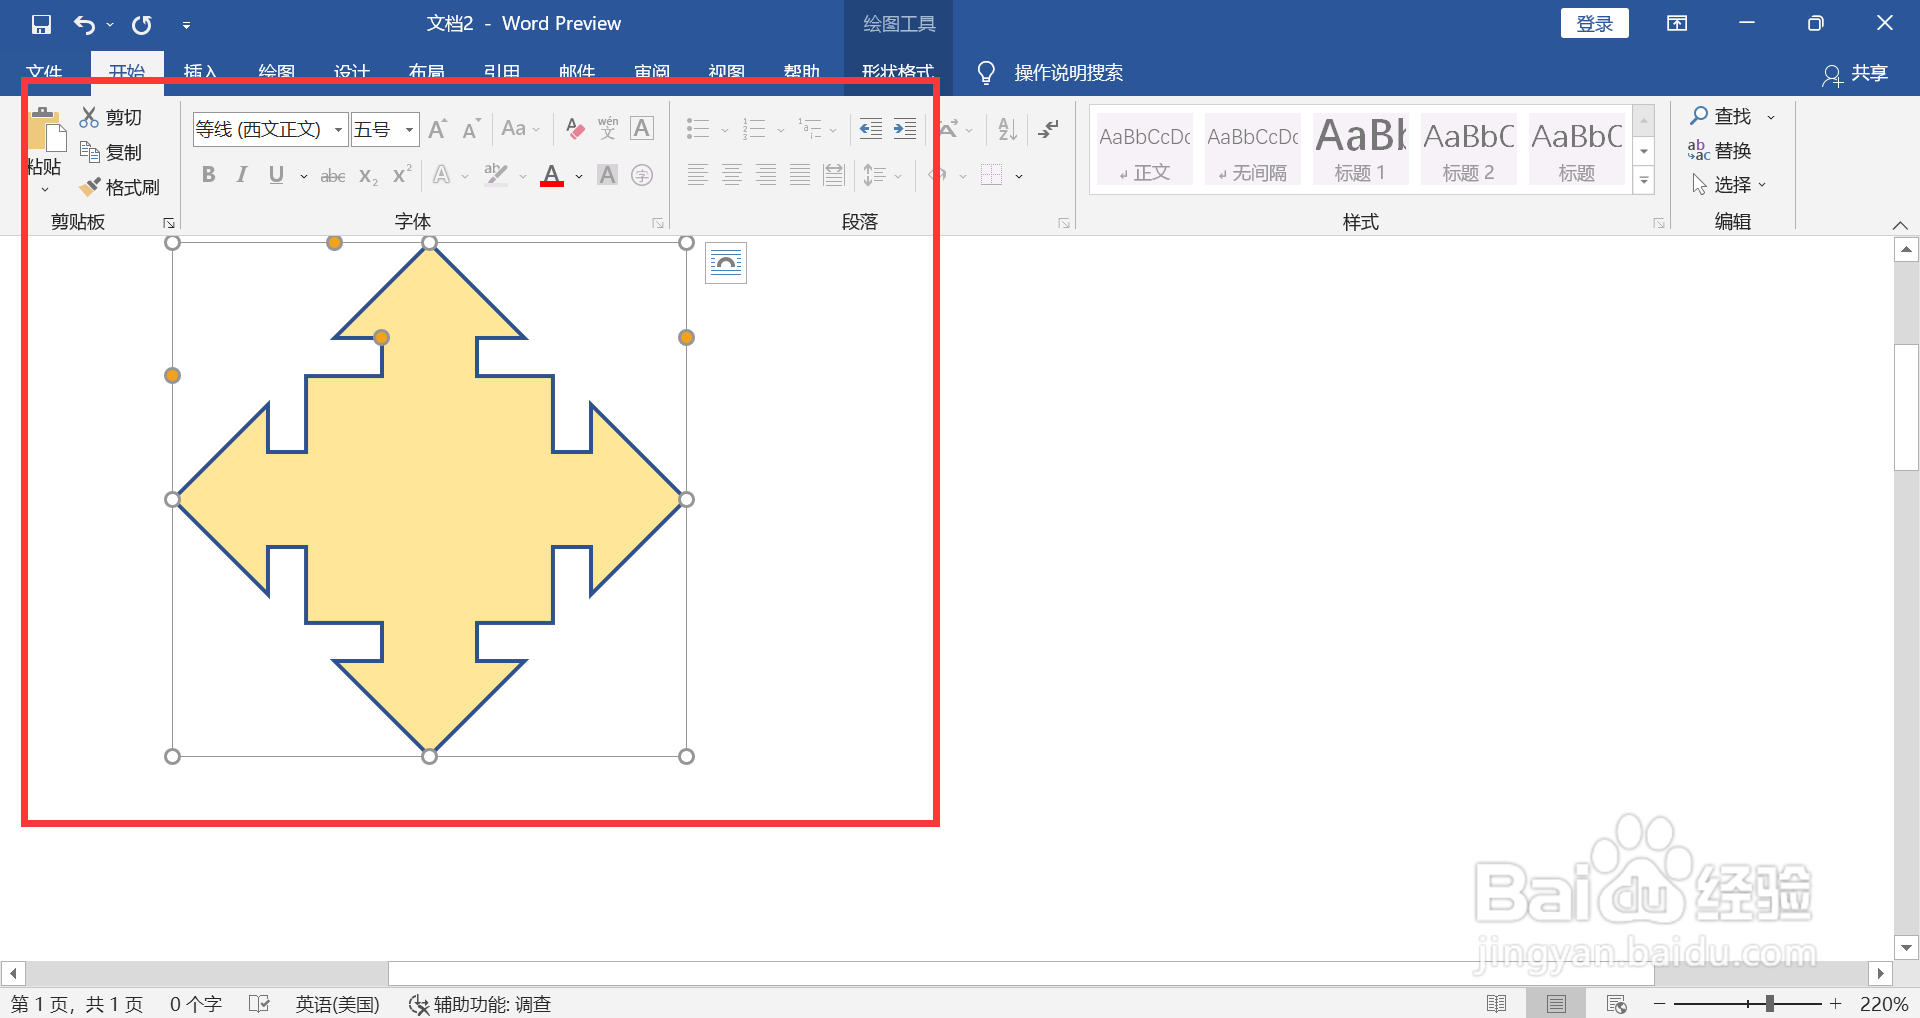
Task: Click the phonetic guide (wén) icon
Action: point(608,128)
